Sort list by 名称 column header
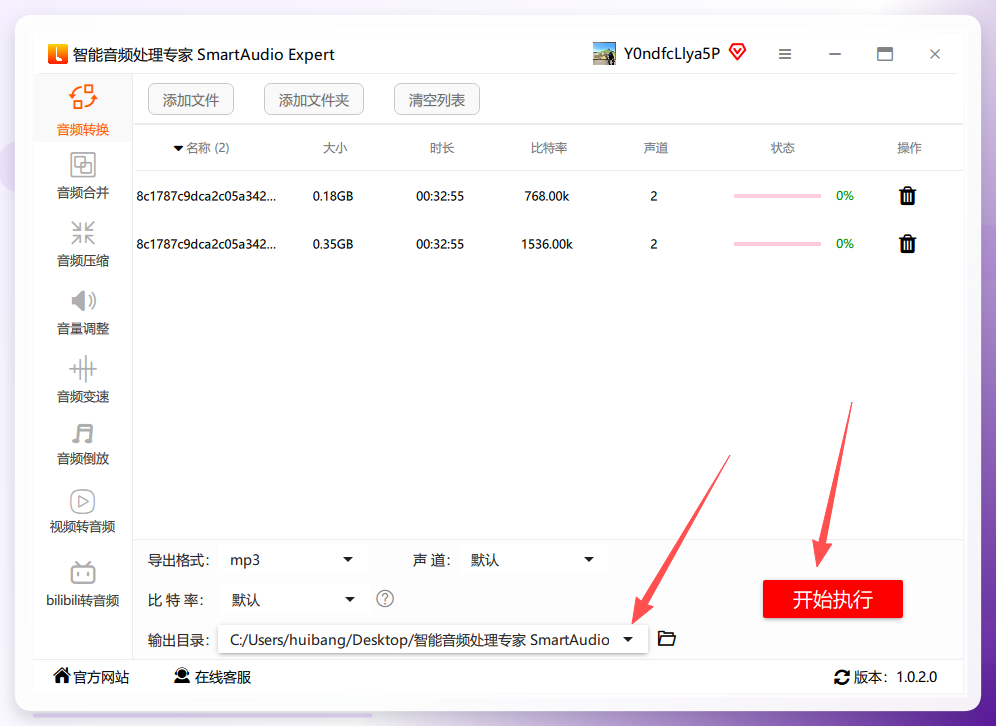 pyautogui.click(x=201, y=148)
